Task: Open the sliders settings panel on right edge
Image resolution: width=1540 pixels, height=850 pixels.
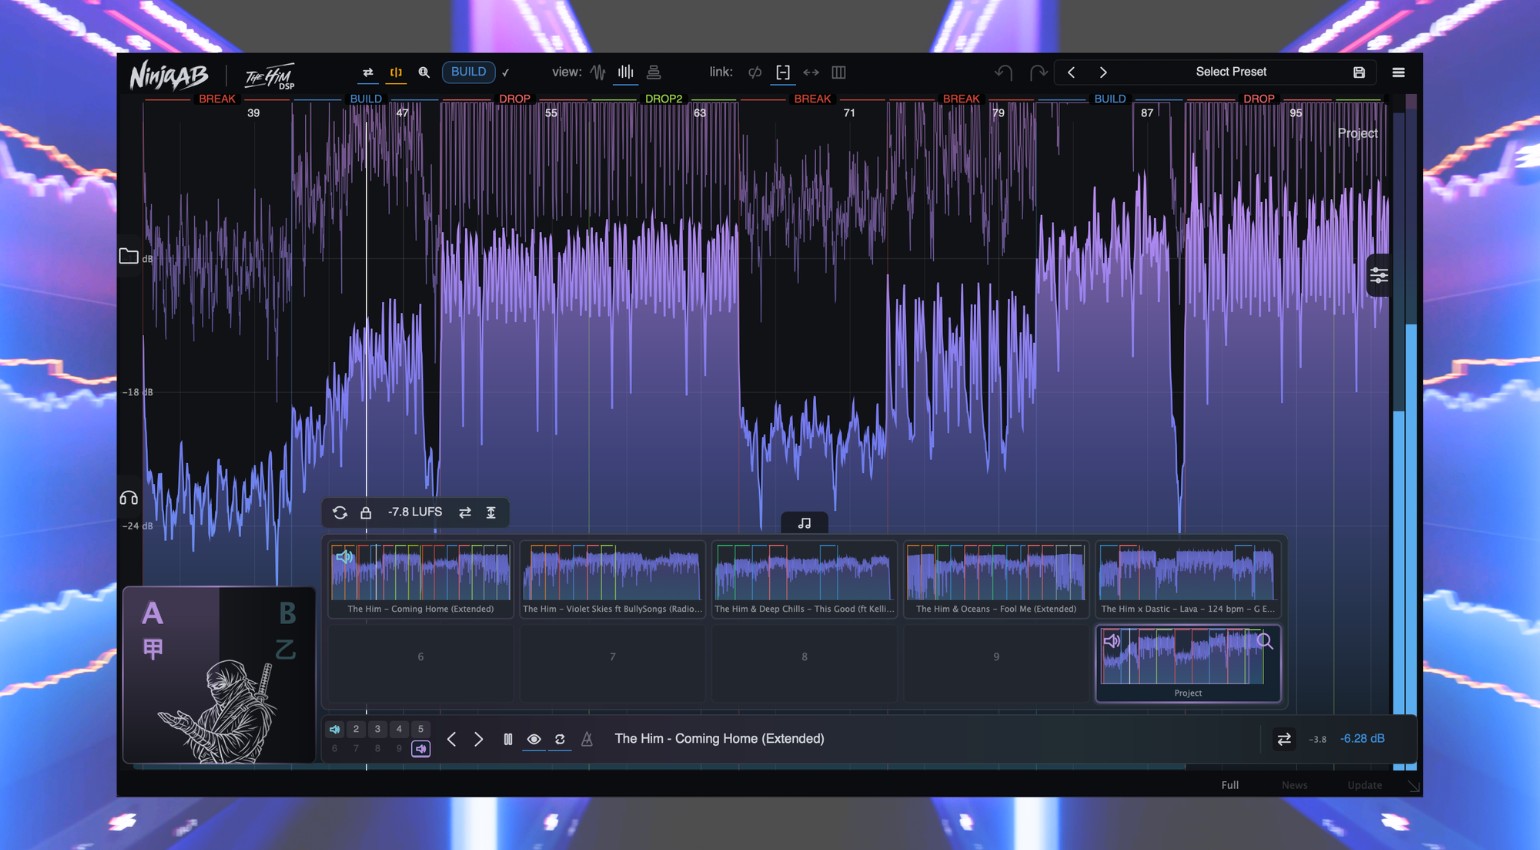Action: coord(1379,275)
